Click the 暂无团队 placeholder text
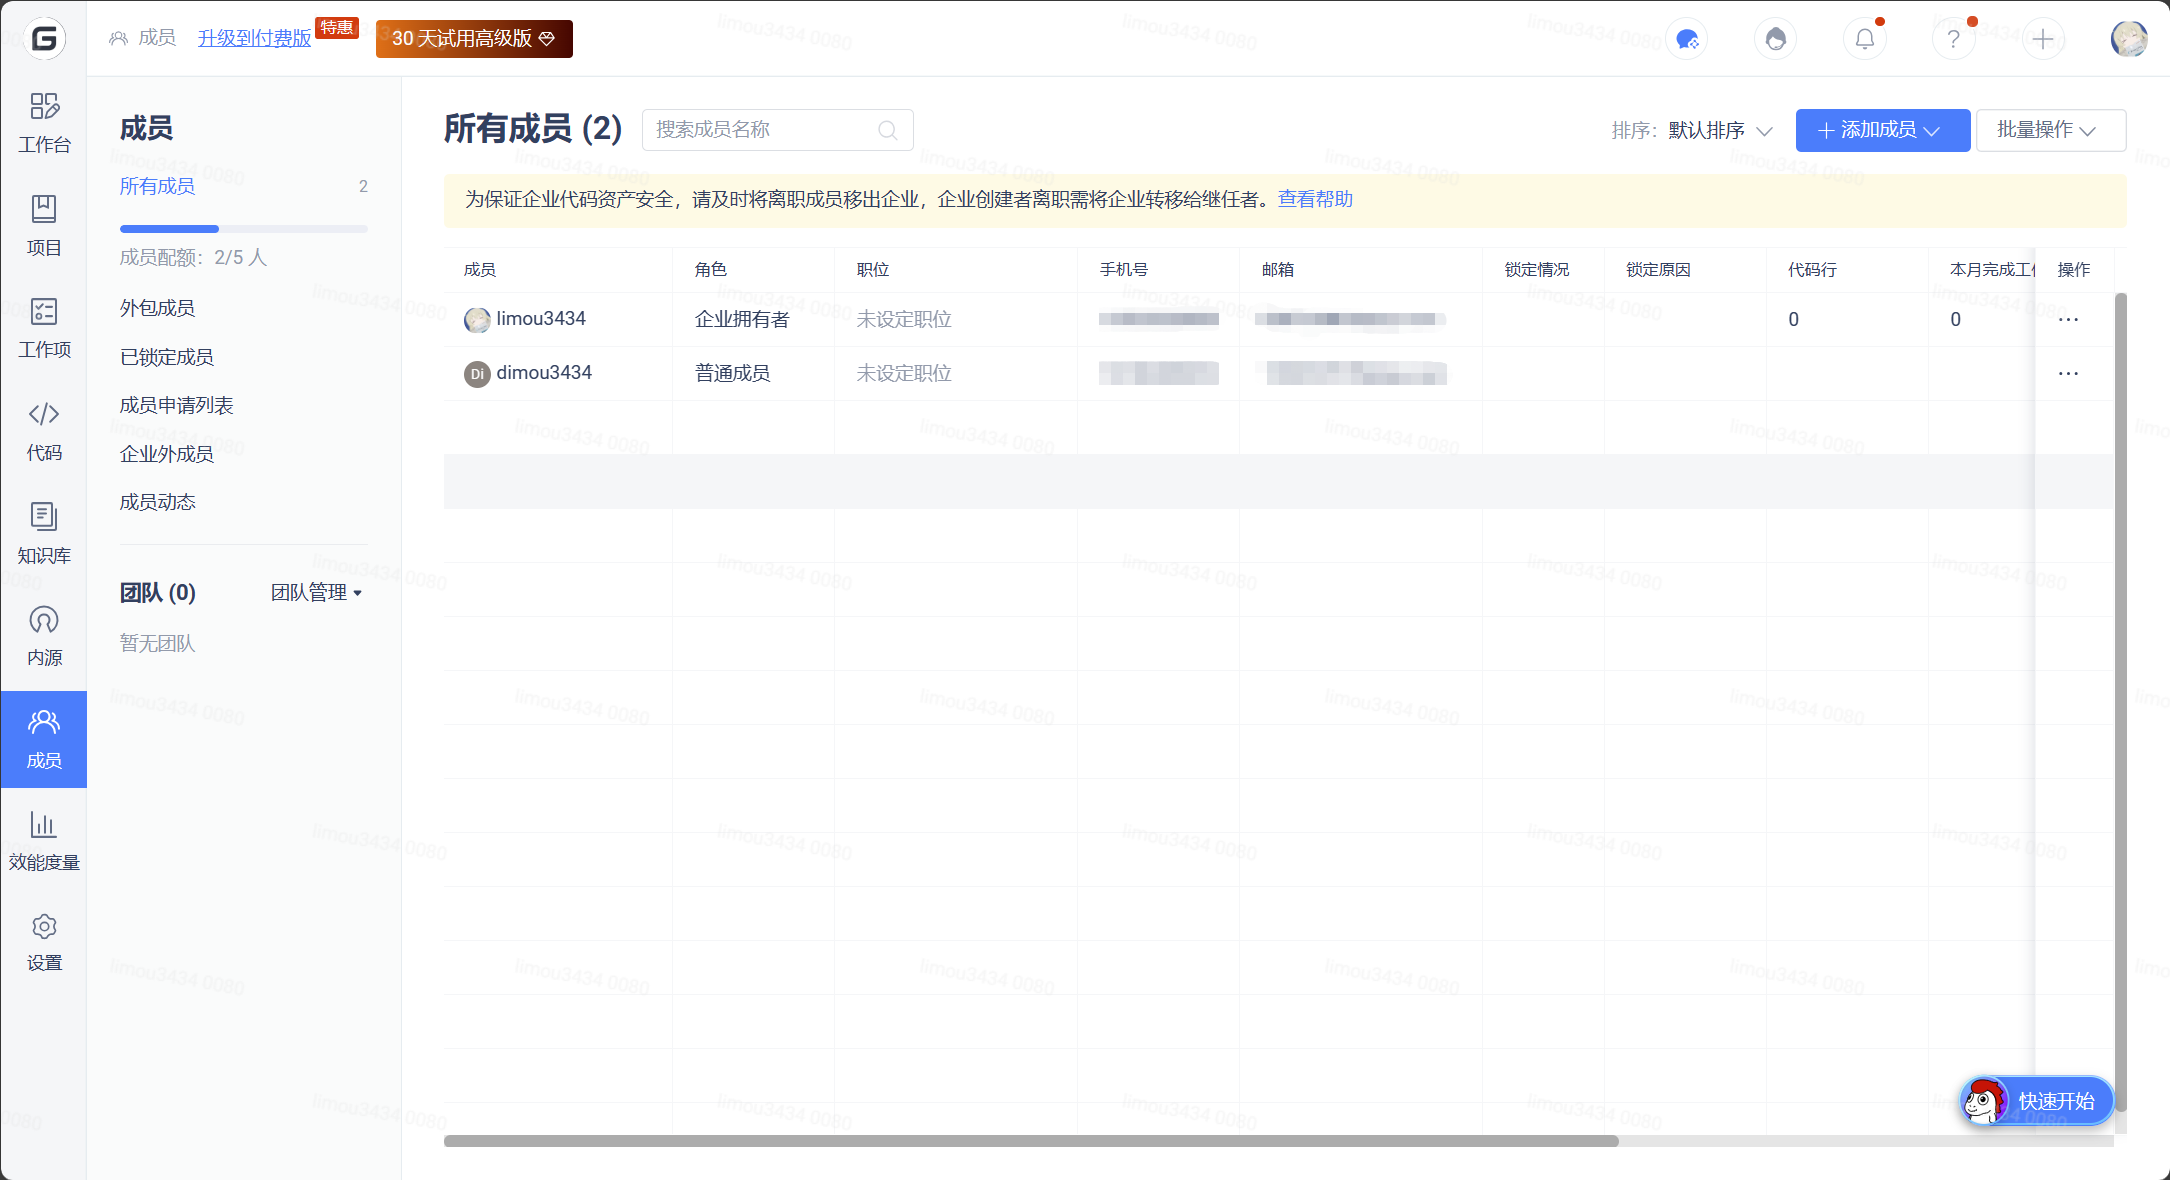2170x1180 pixels. [x=157, y=643]
